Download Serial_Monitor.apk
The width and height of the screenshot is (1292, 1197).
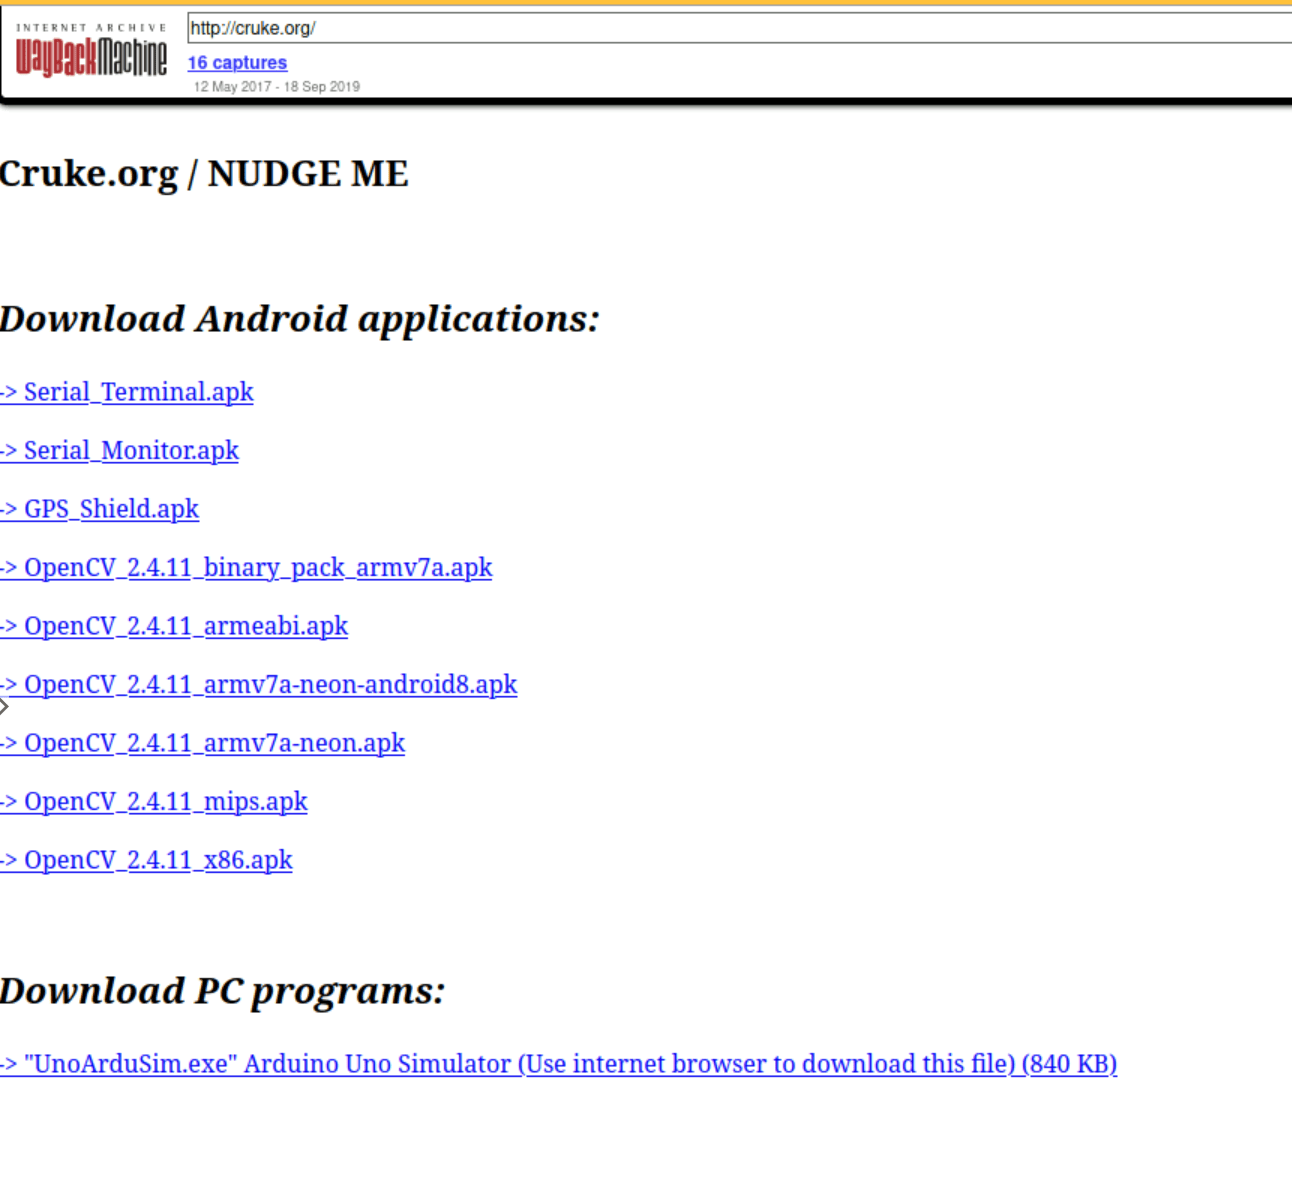coord(120,451)
